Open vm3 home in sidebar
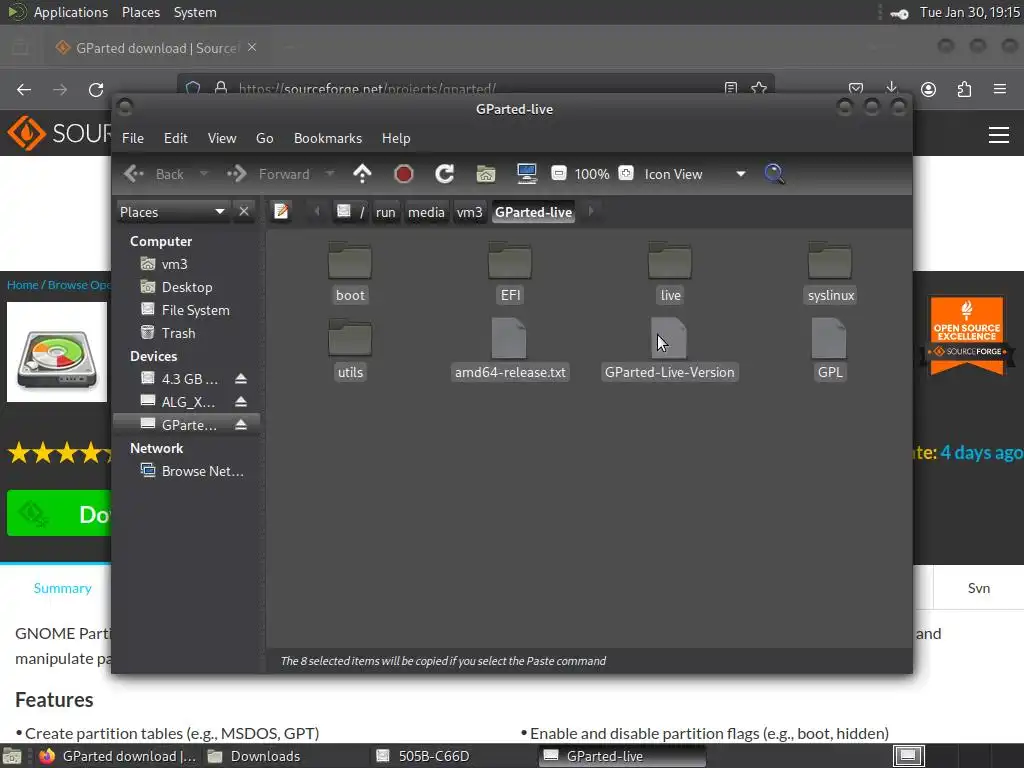This screenshot has width=1024, height=768. click(174, 264)
